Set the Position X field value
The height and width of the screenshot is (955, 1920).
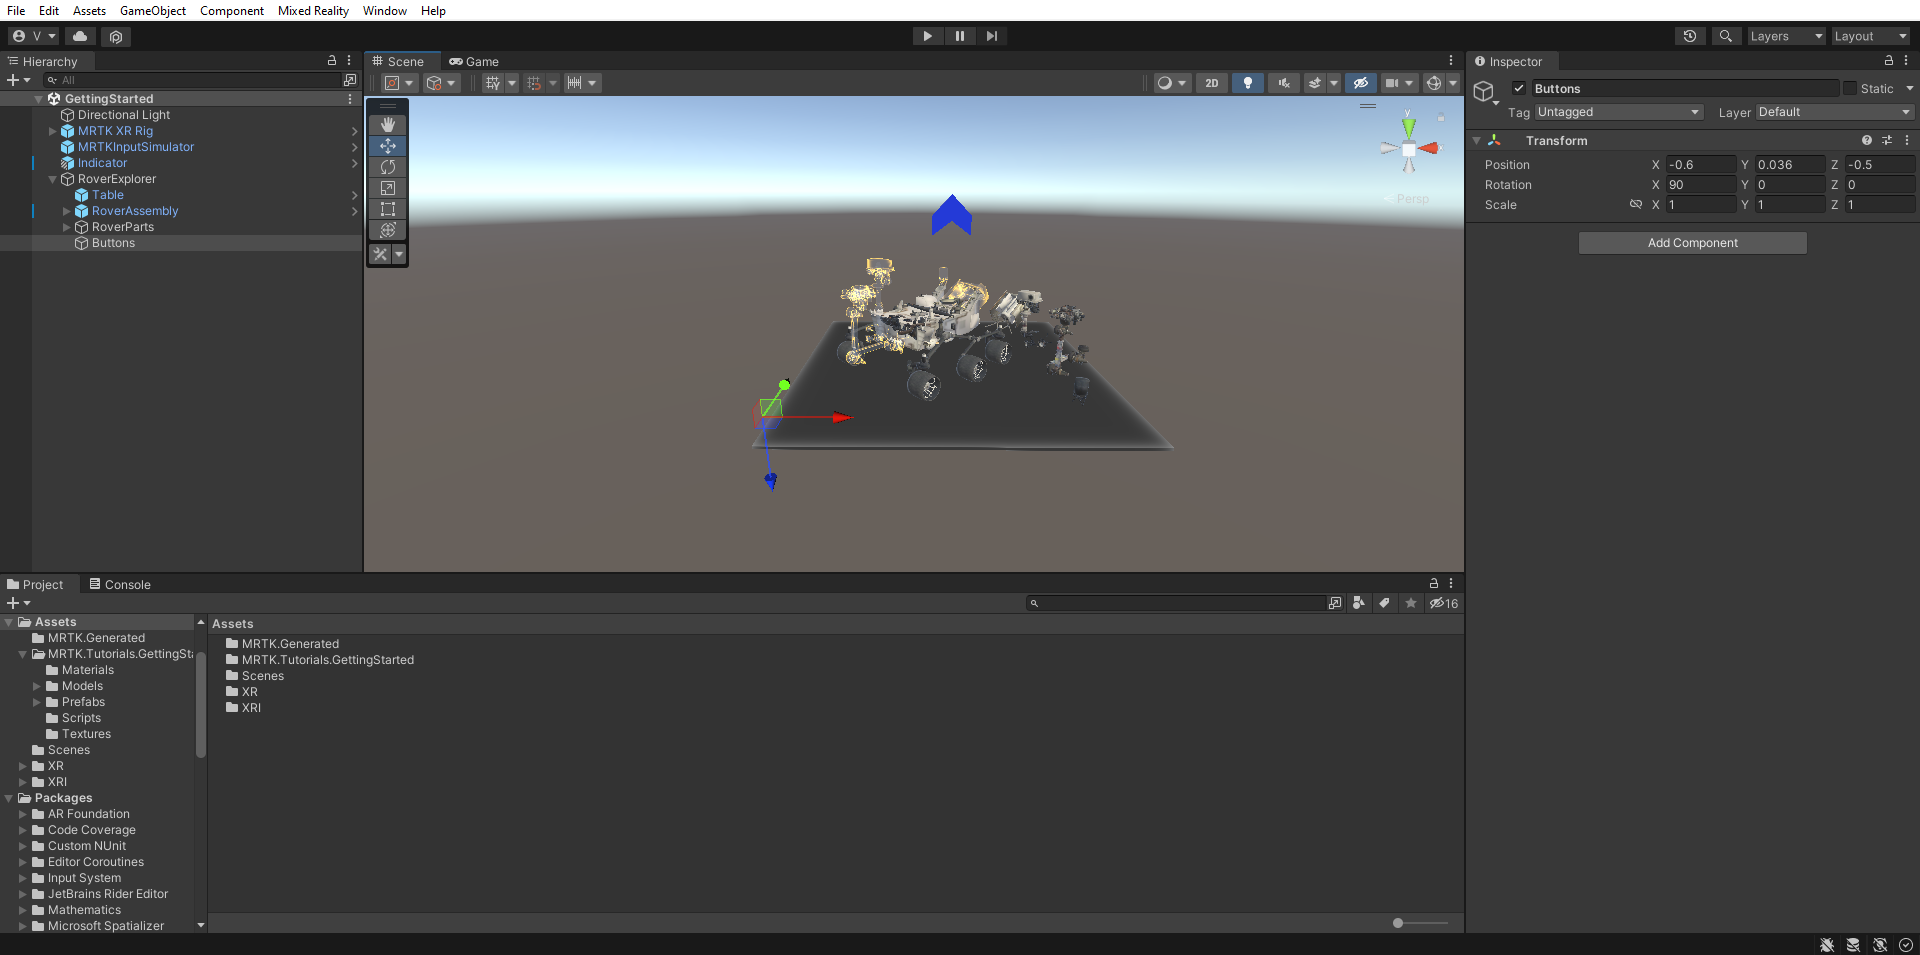[x=1700, y=164]
